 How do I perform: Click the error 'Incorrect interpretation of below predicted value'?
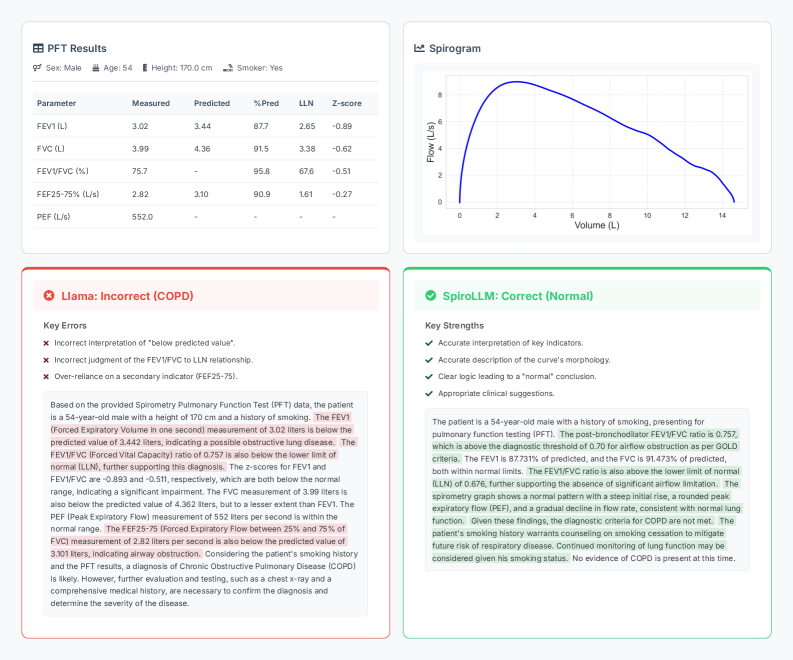145,343
